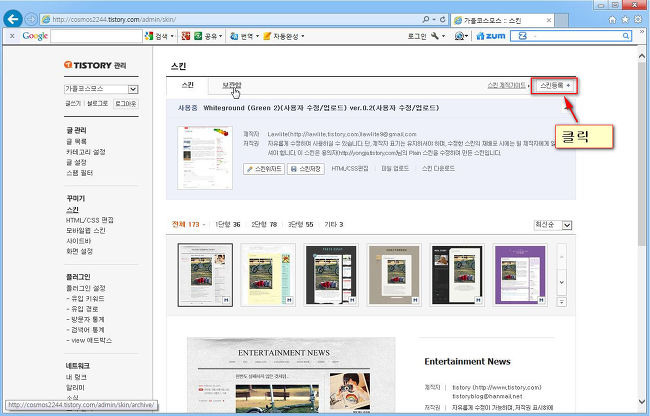This screenshot has height=416, width=650.
Task: Click 로그인 on the Google toolbar
Action: (417, 36)
